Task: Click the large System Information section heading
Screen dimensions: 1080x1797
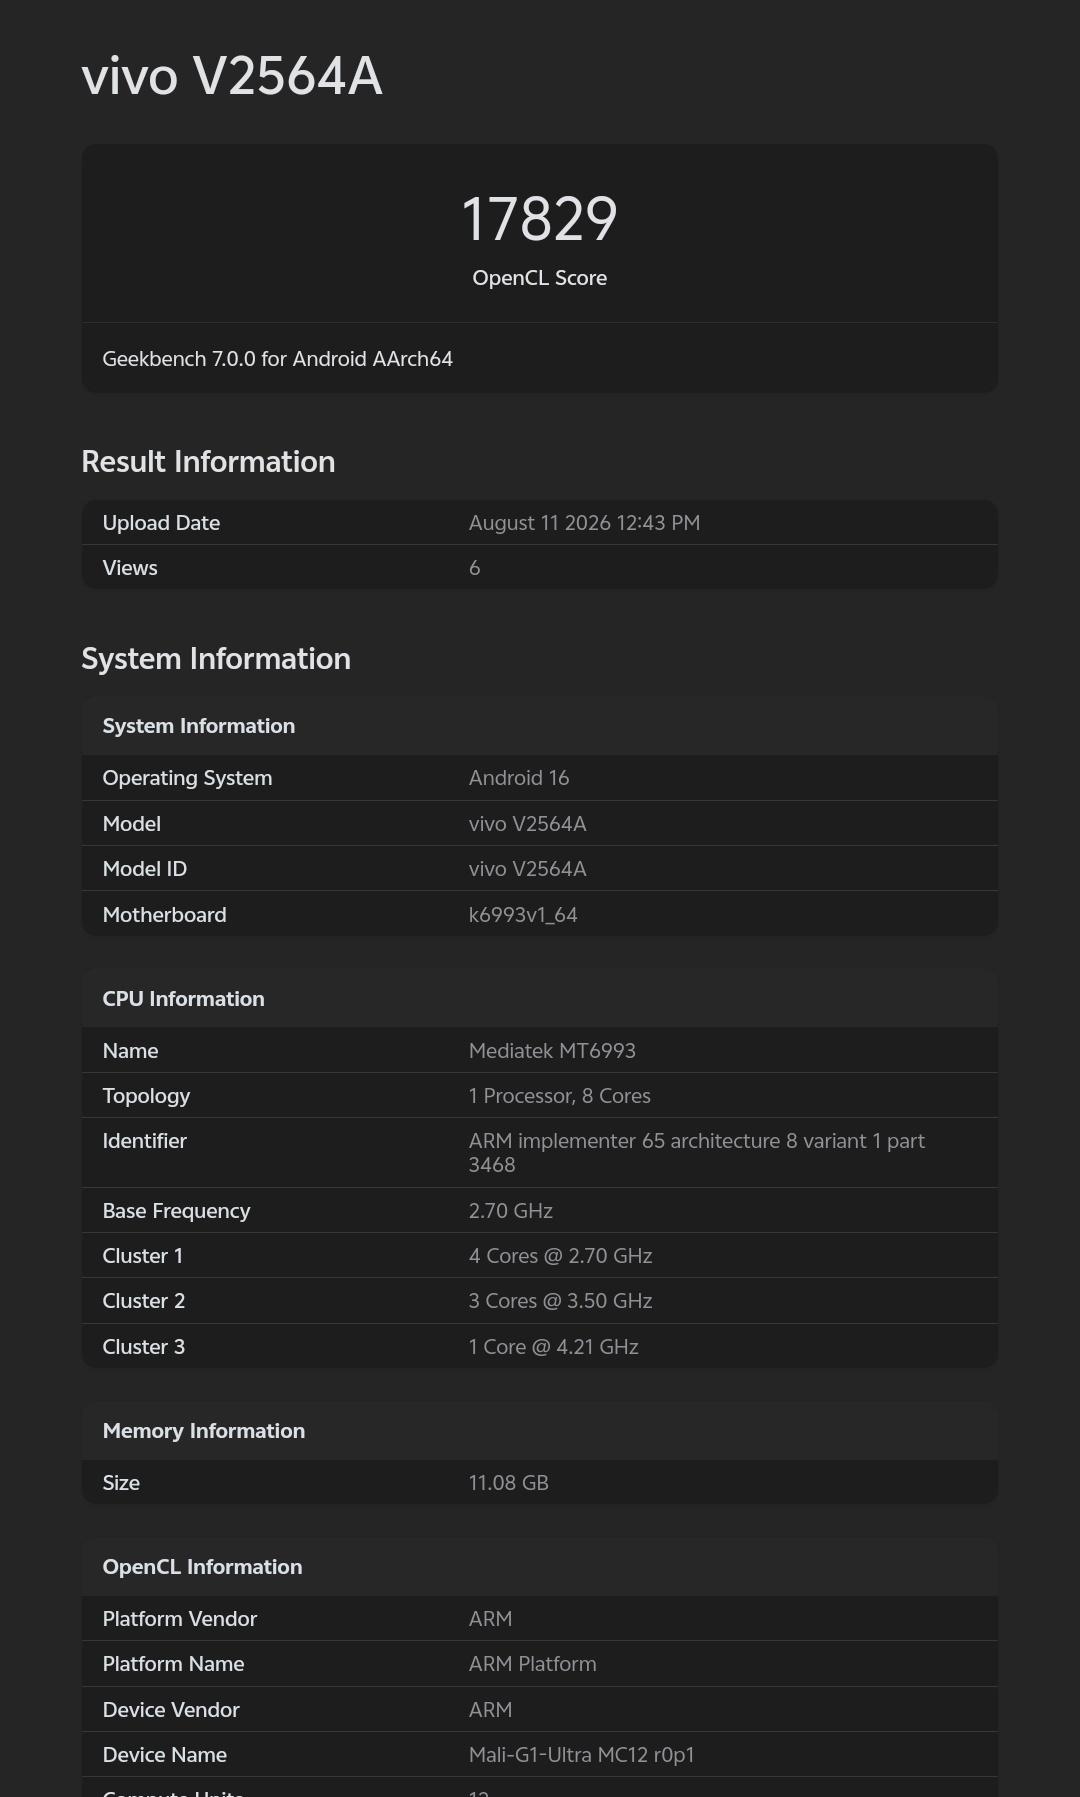Action: tap(216, 658)
